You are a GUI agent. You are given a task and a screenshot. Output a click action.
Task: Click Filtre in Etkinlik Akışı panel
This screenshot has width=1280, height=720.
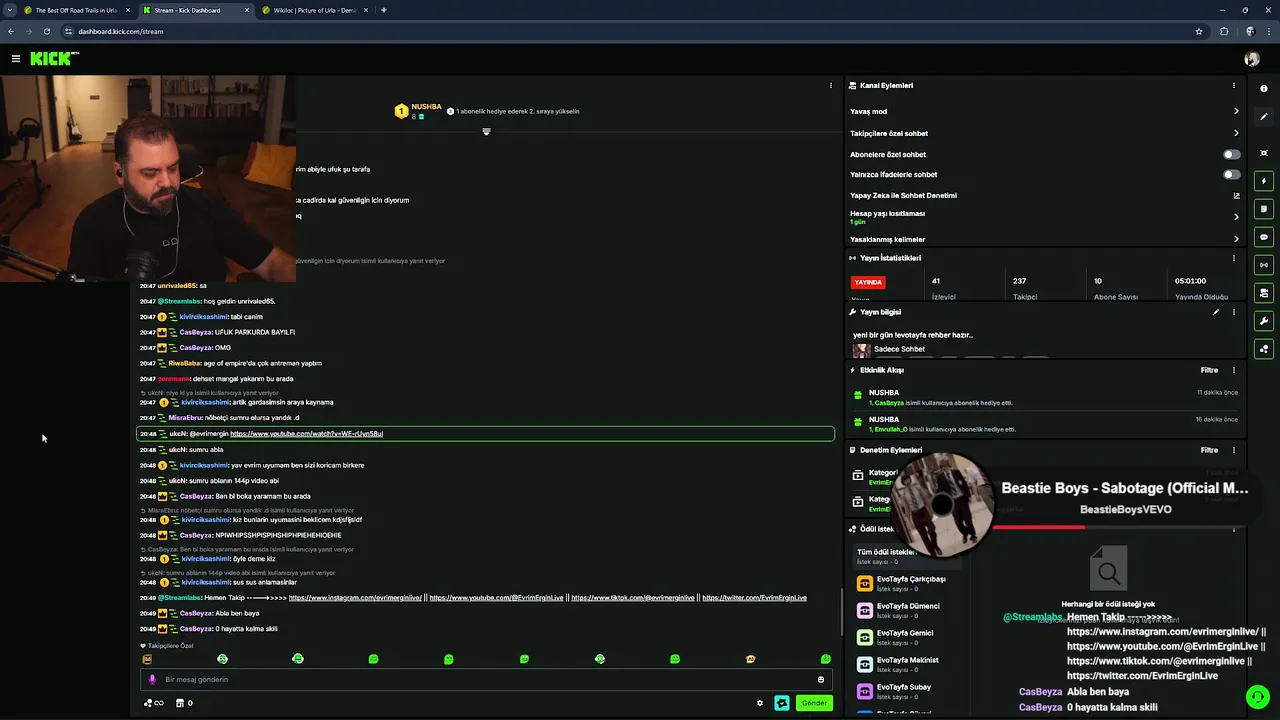pyautogui.click(x=1209, y=370)
